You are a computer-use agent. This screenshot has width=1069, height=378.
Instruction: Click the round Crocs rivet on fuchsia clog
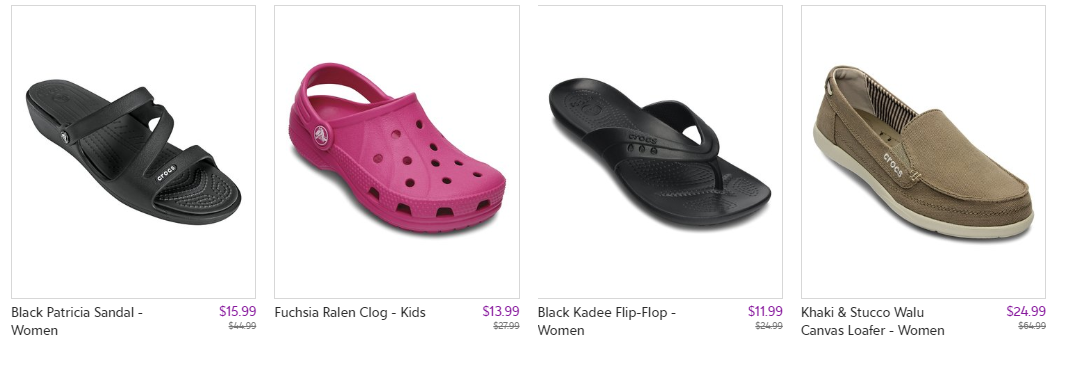[x=322, y=136]
